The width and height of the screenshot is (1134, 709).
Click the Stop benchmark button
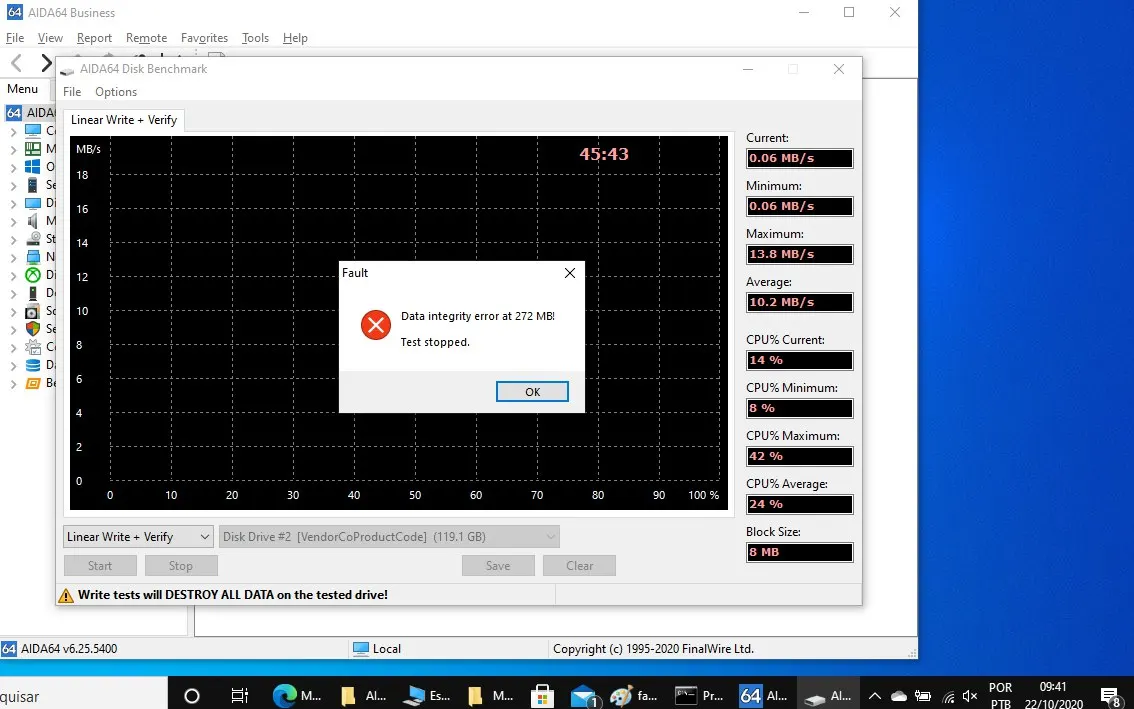coord(181,566)
